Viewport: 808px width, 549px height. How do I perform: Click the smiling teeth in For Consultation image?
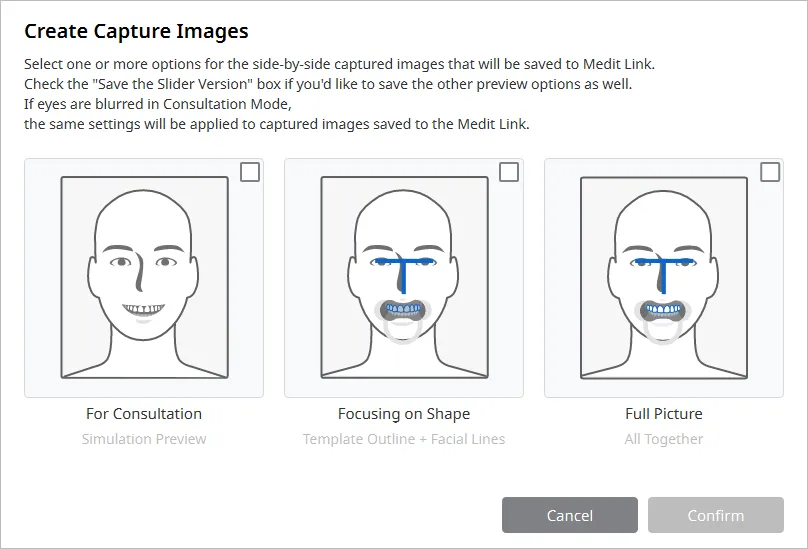143,310
